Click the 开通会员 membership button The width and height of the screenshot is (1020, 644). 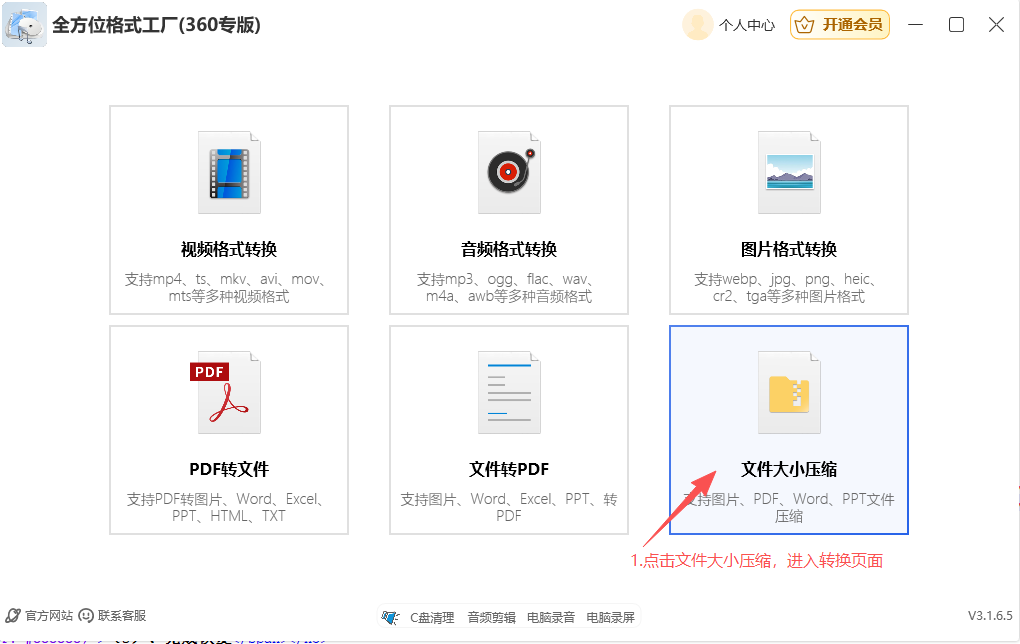(840, 25)
